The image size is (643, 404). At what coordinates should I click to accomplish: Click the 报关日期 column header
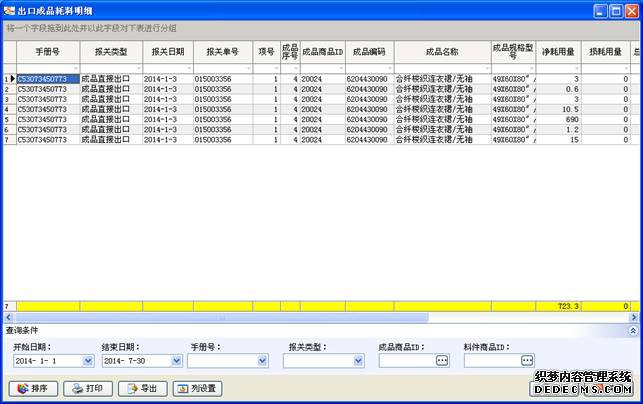point(167,51)
